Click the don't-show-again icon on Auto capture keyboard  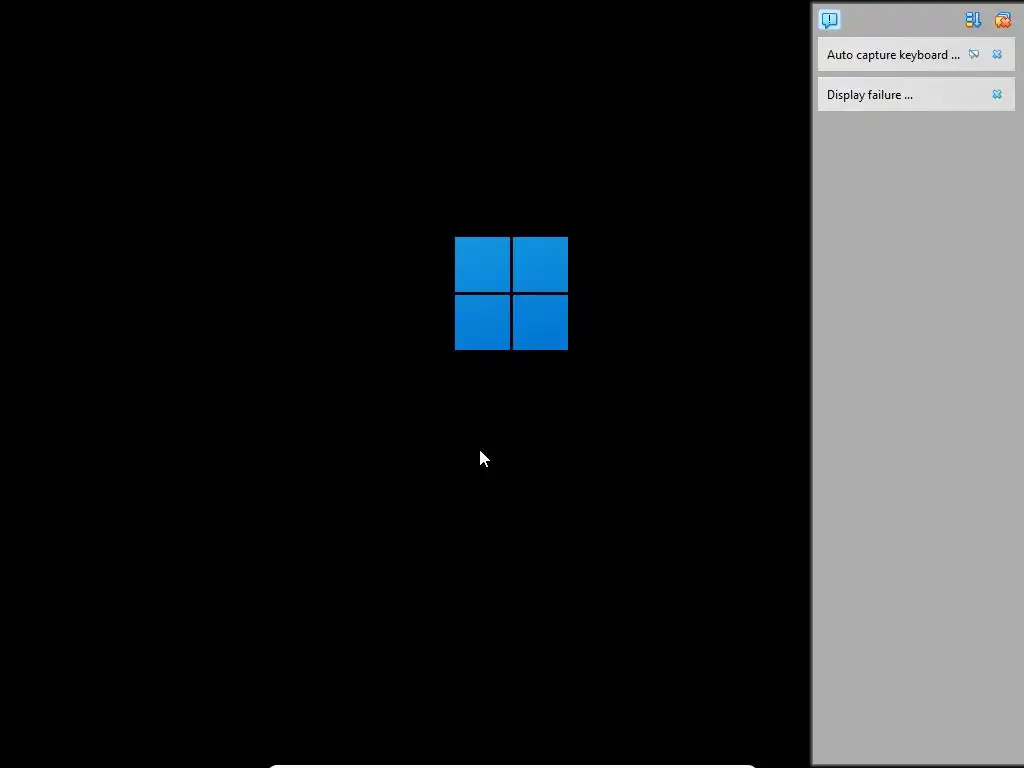coord(974,54)
